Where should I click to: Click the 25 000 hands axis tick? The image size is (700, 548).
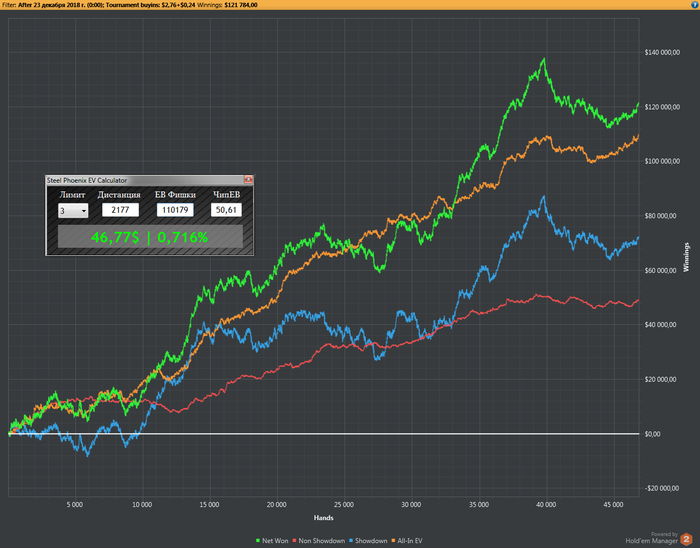coord(344,505)
